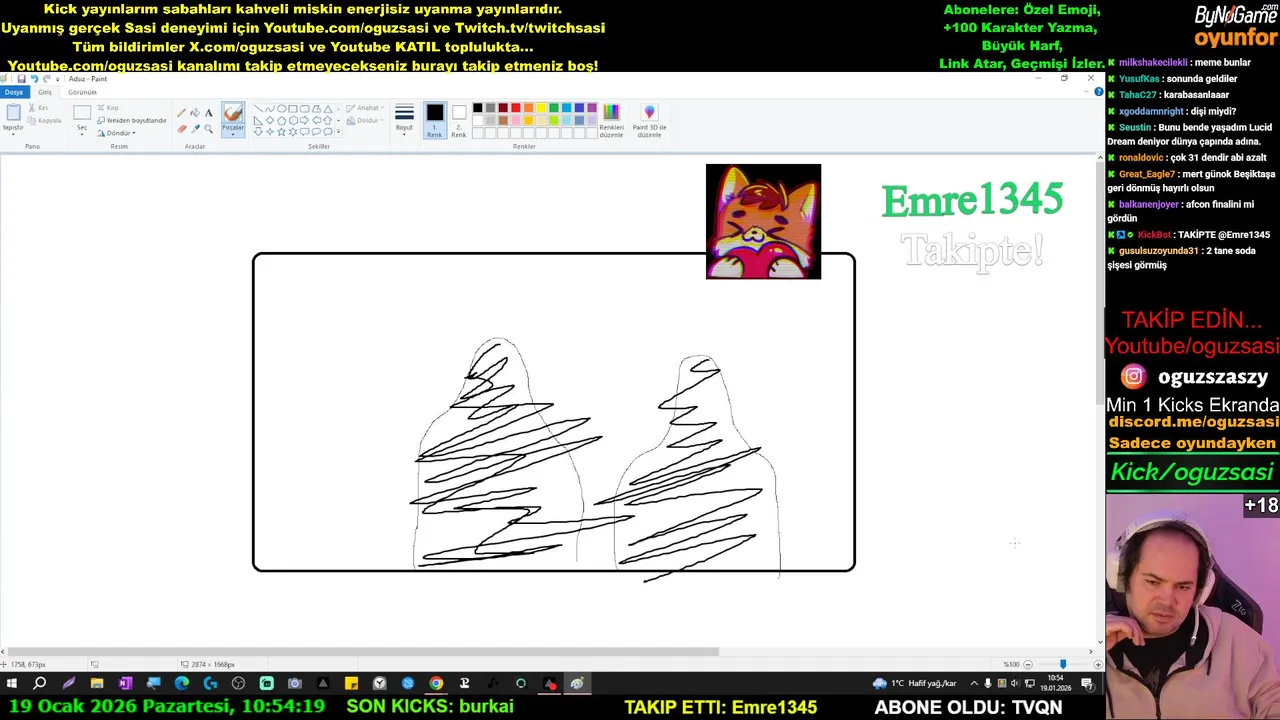Open the Boyut line thickness dropdown

[x=404, y=120]
